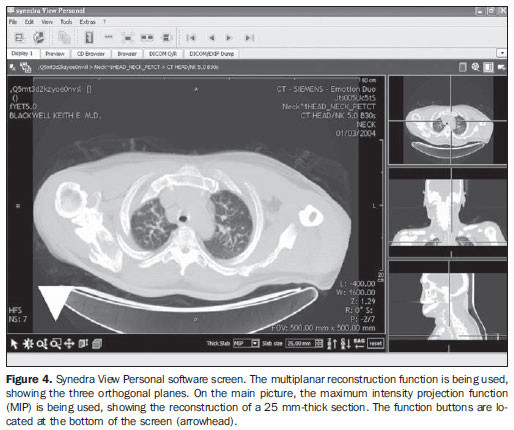Select the coronal thumbnail view
This screenshot has height=430, width=514.
coord(448,212)
